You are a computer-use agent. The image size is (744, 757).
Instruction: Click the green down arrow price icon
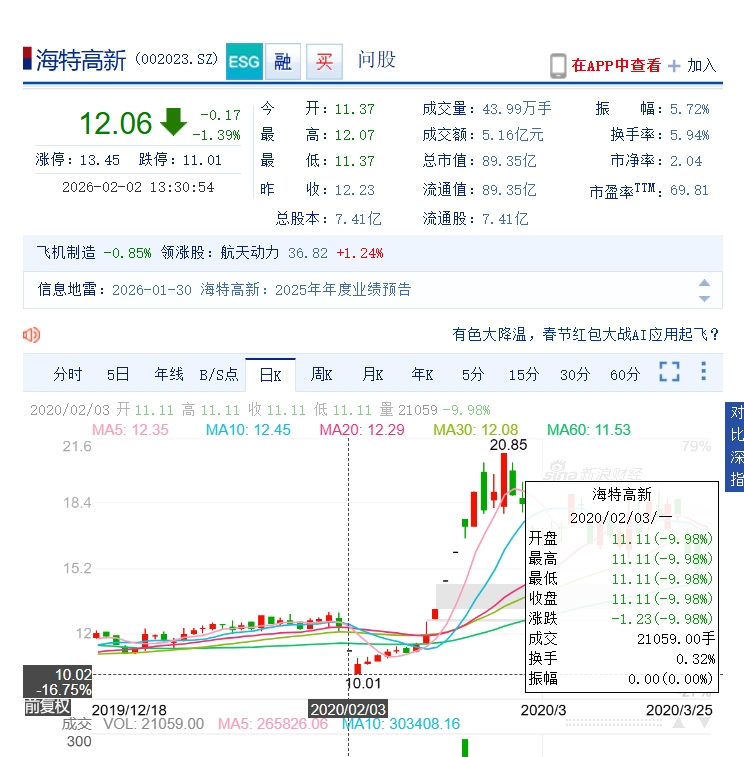coord(173,122)
